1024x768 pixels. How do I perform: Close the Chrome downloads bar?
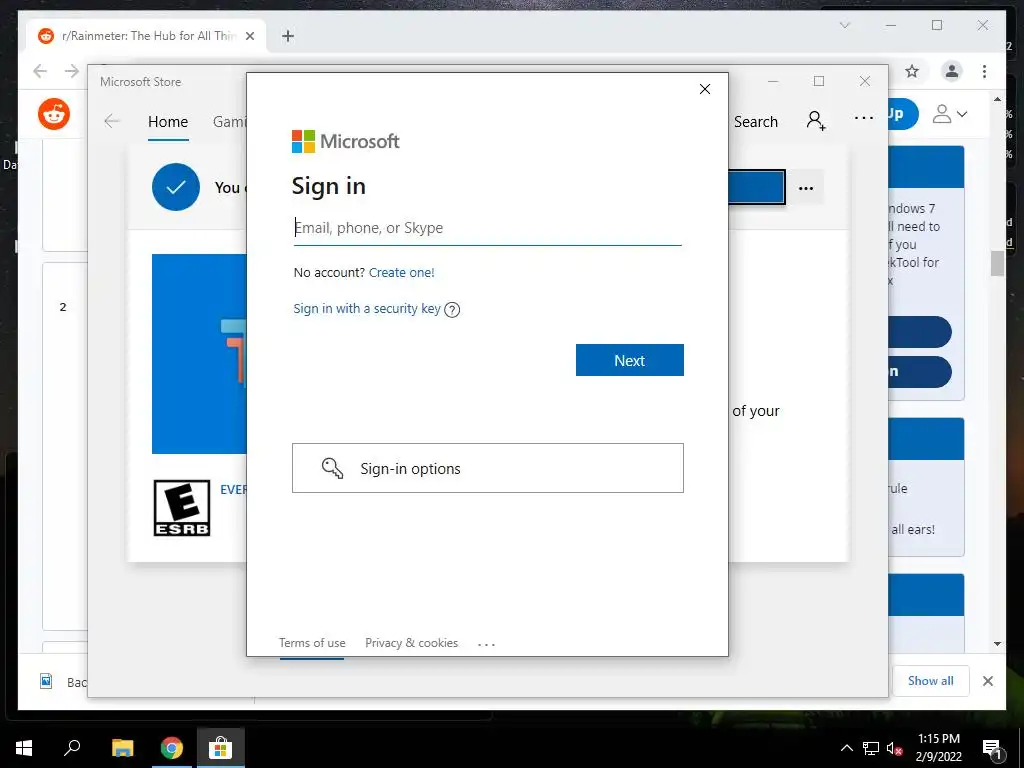point(987,681)
